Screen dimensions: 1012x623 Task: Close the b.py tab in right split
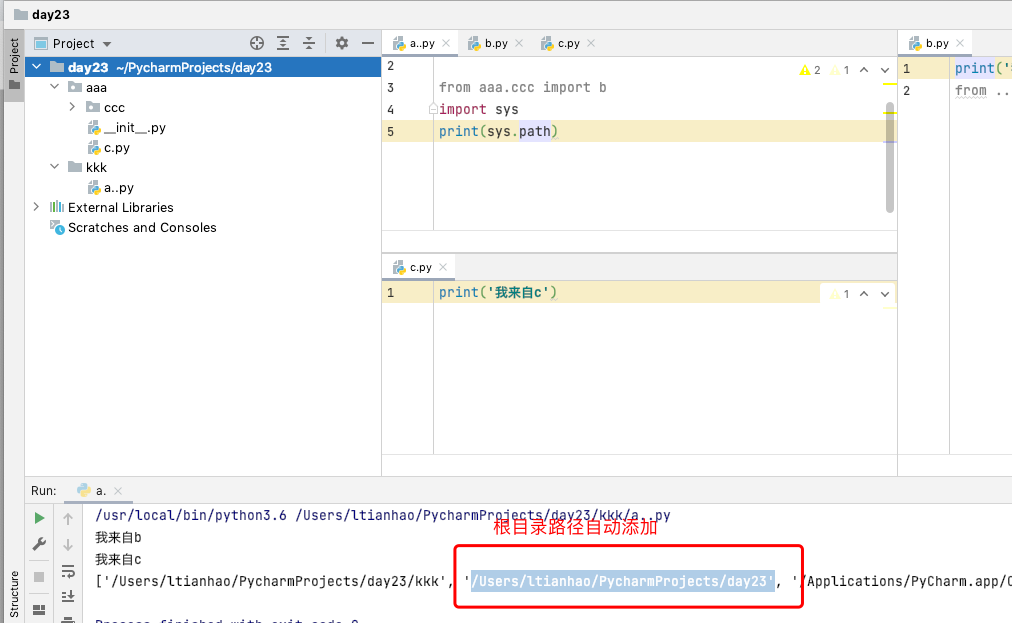click(x=960, y=43)
